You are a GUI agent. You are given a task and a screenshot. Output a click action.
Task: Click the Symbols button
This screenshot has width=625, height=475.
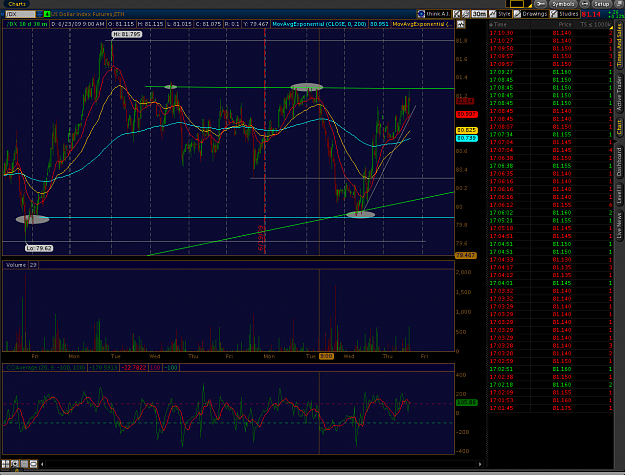(x=563, y=4)
